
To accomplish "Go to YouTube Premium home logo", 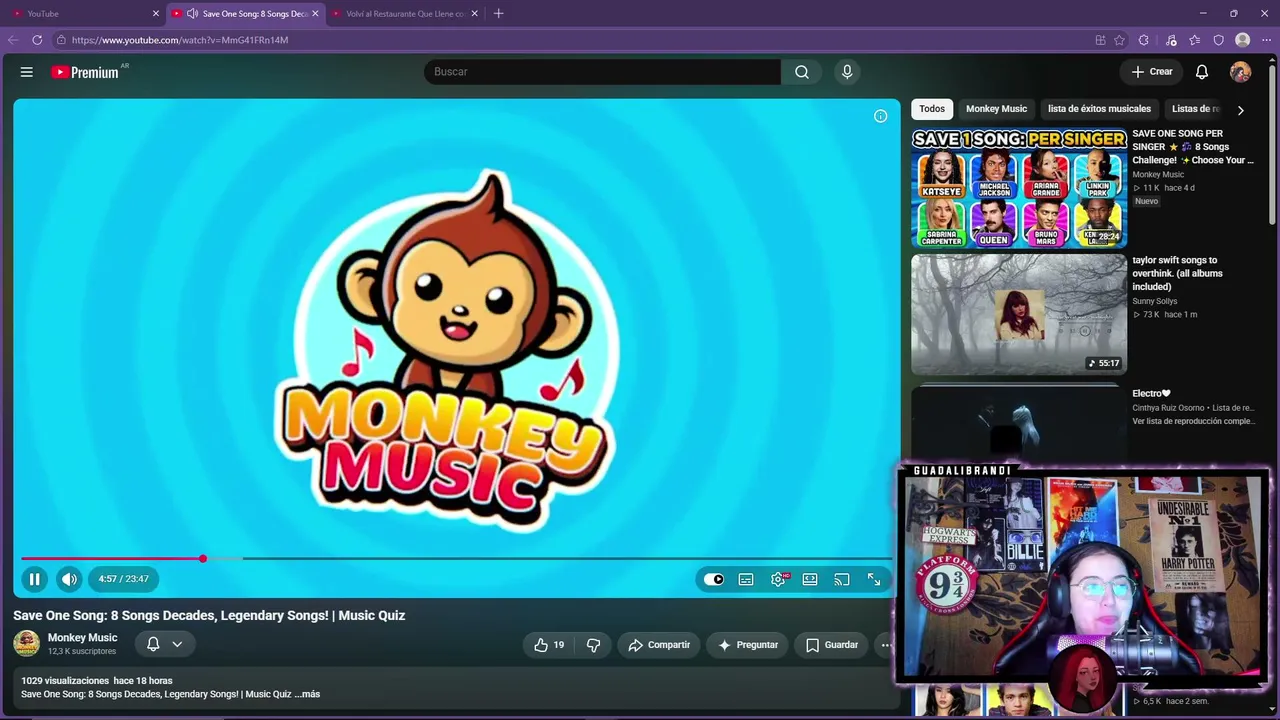I will click(85, 72).
